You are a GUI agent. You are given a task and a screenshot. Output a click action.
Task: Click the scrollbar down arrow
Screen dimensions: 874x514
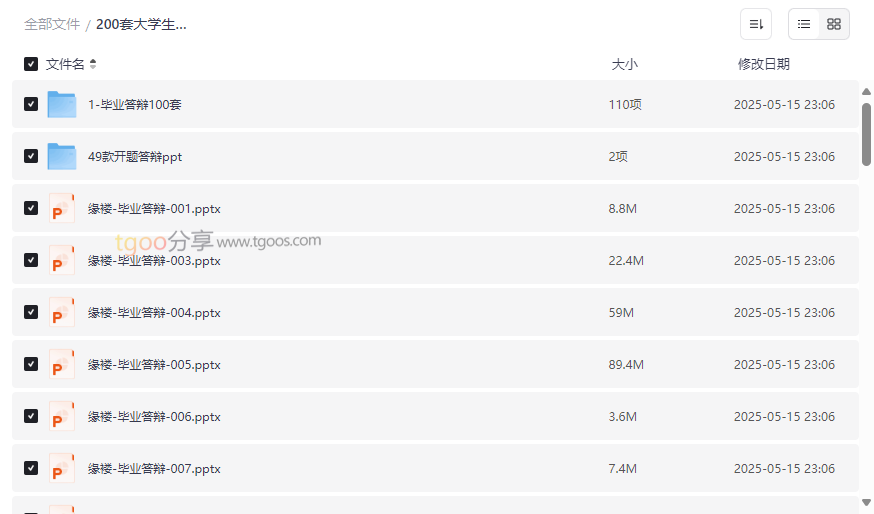866,502
